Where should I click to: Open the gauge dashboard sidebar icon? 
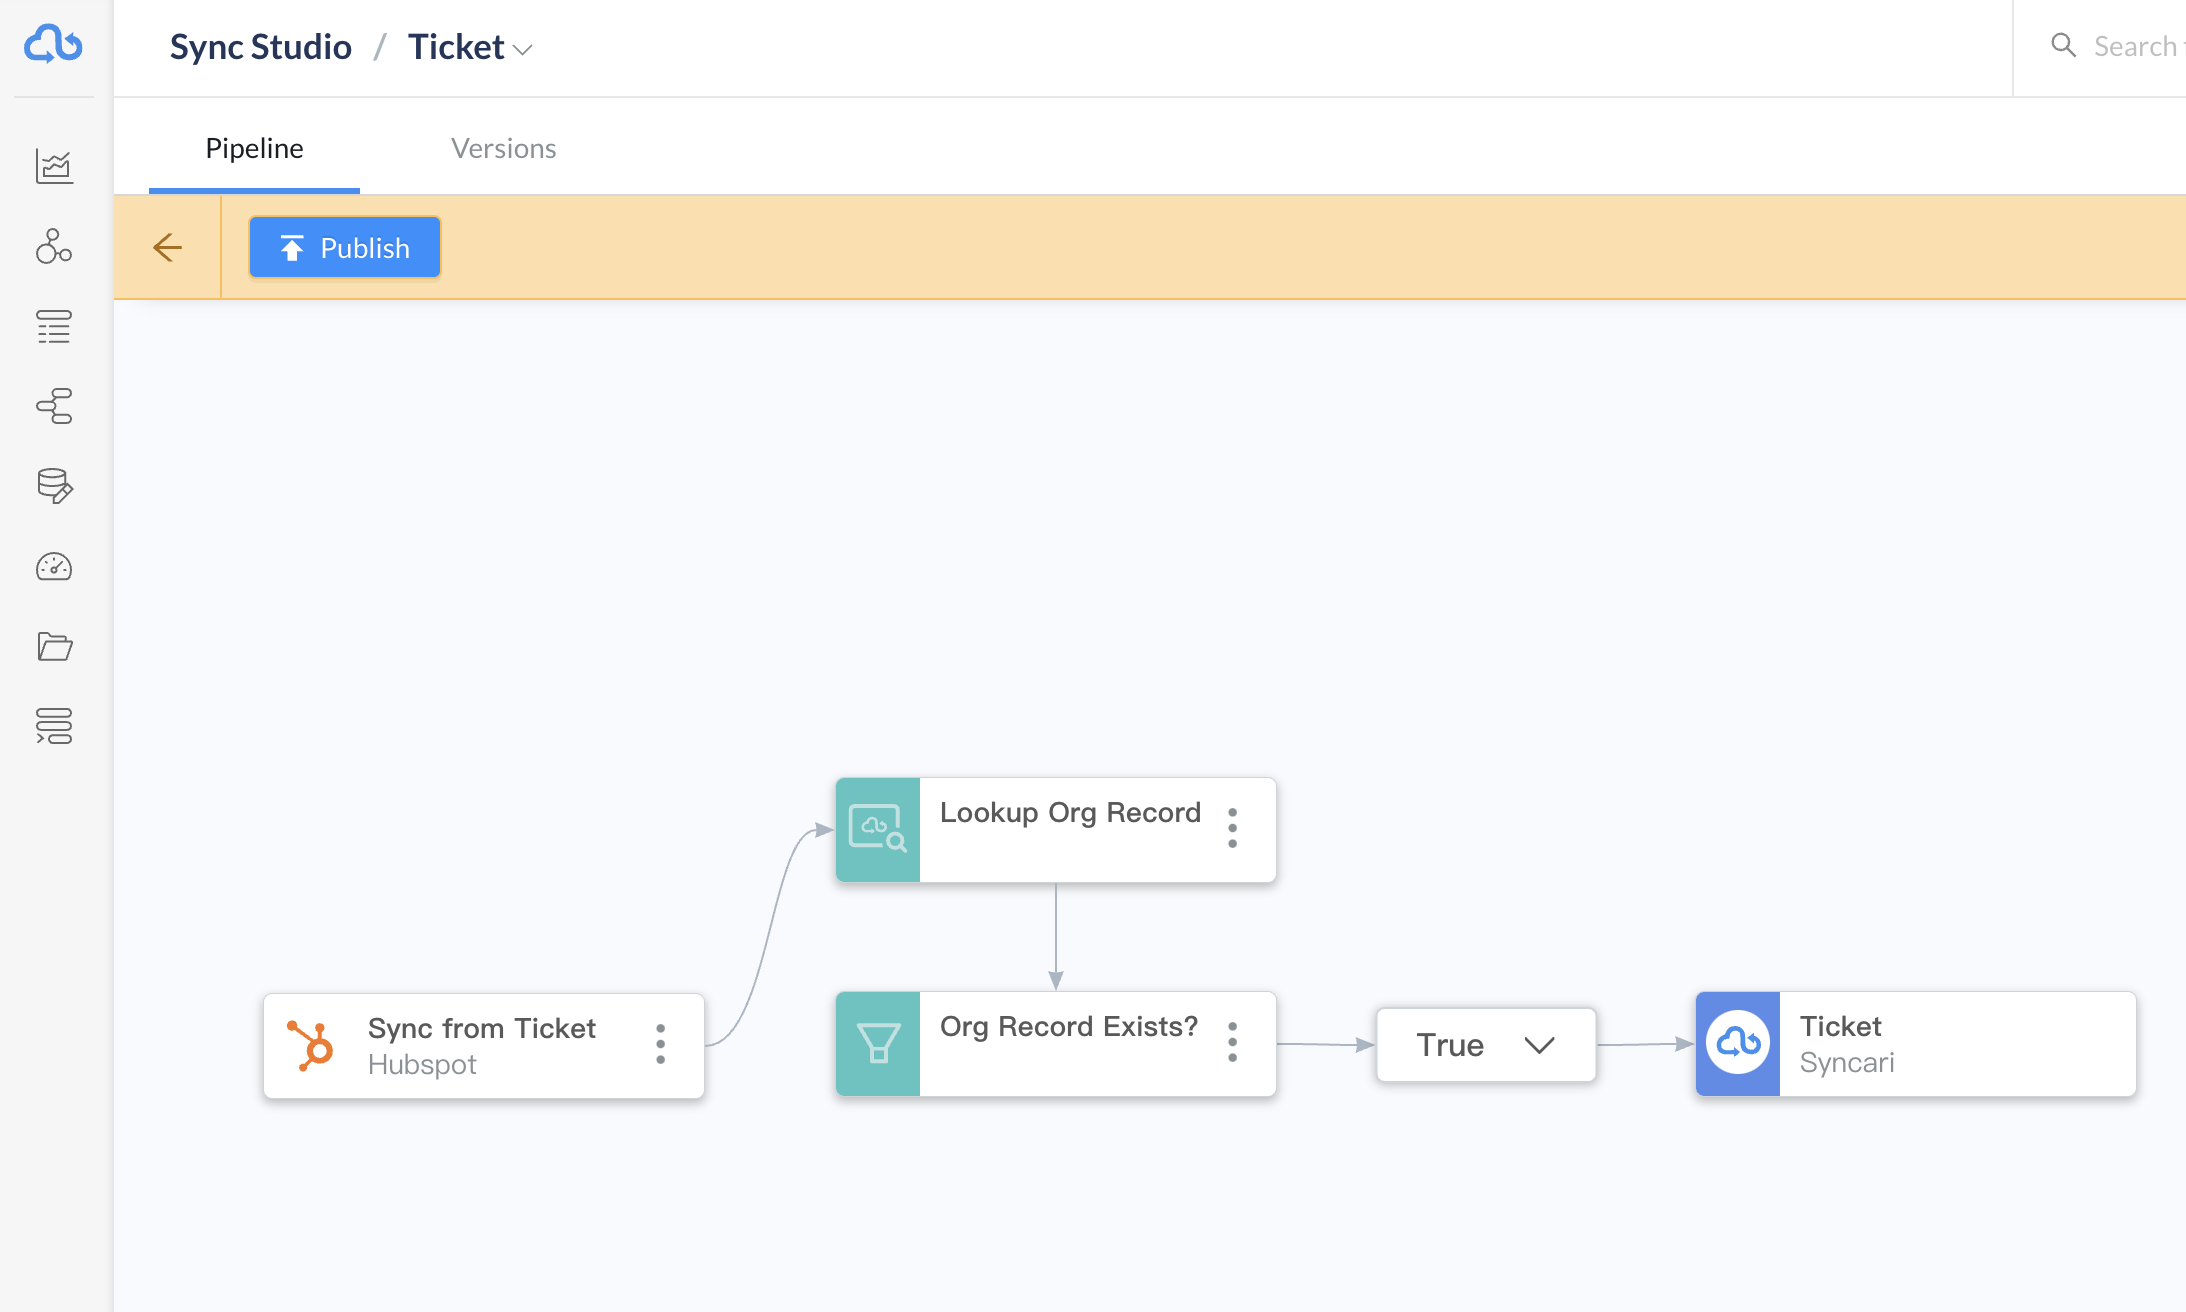tap(54, 566)
